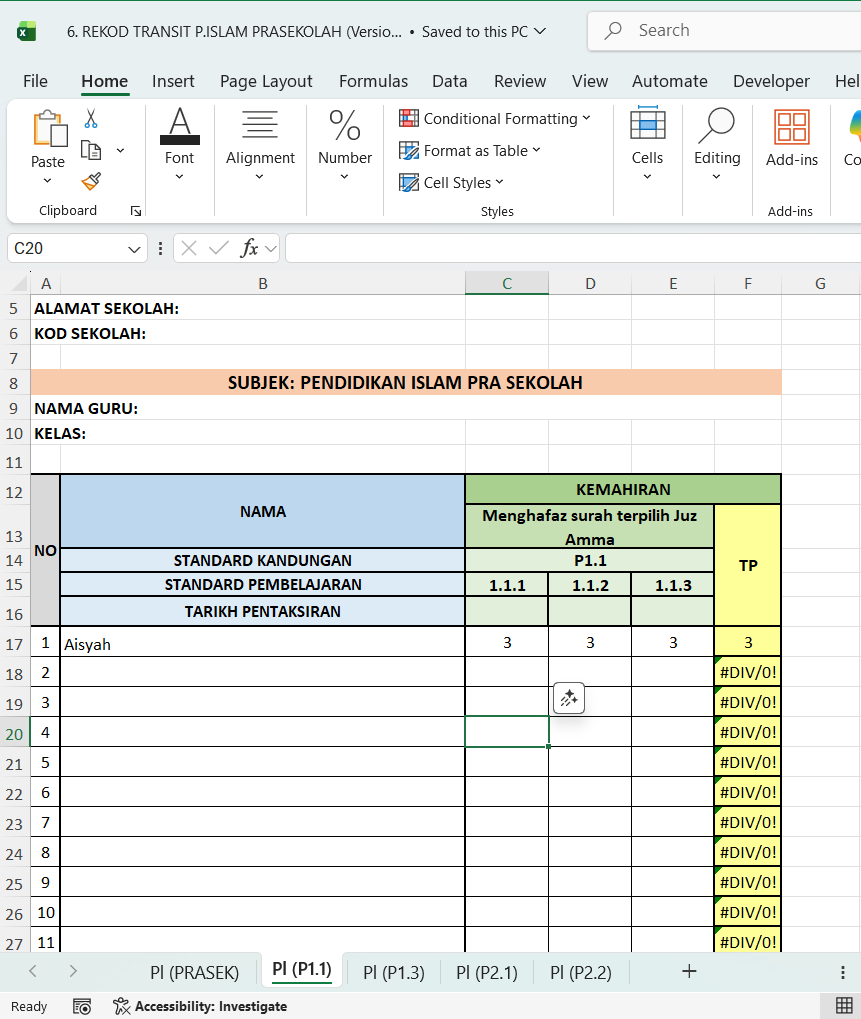
Task: Switch to the PI (P1.3) sheet tab
Action: 393,972
